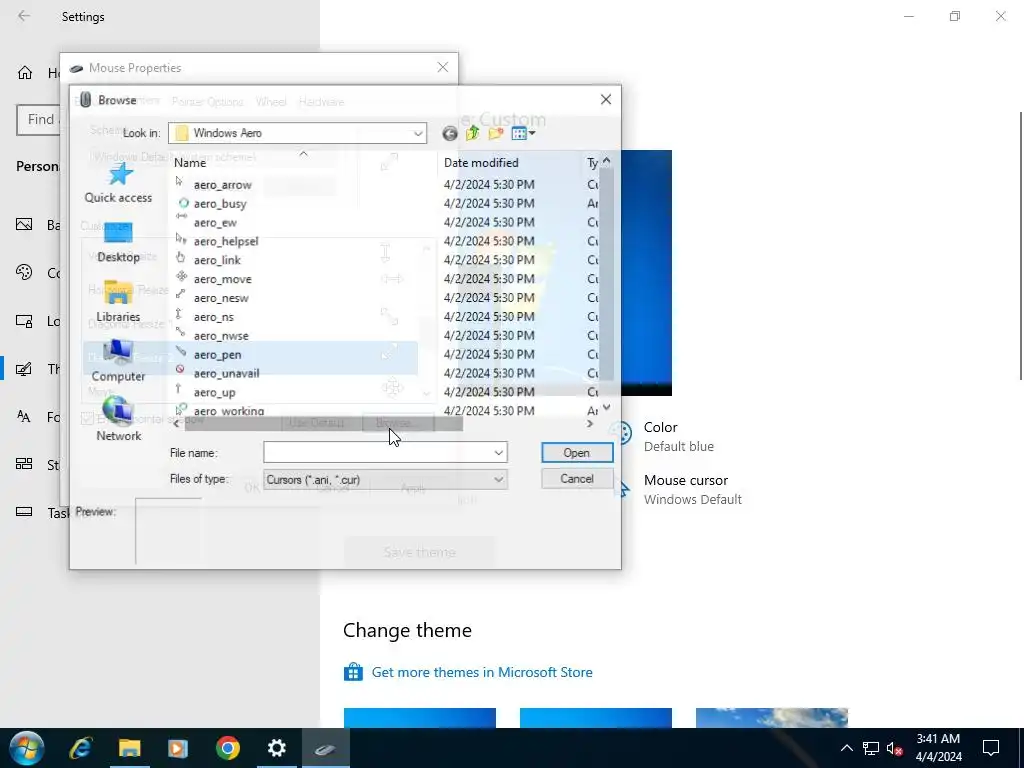Viewport: 1024px width, 768px height.
Task: Open File Explorer from taskbar
Action: [x=129, y=748]
